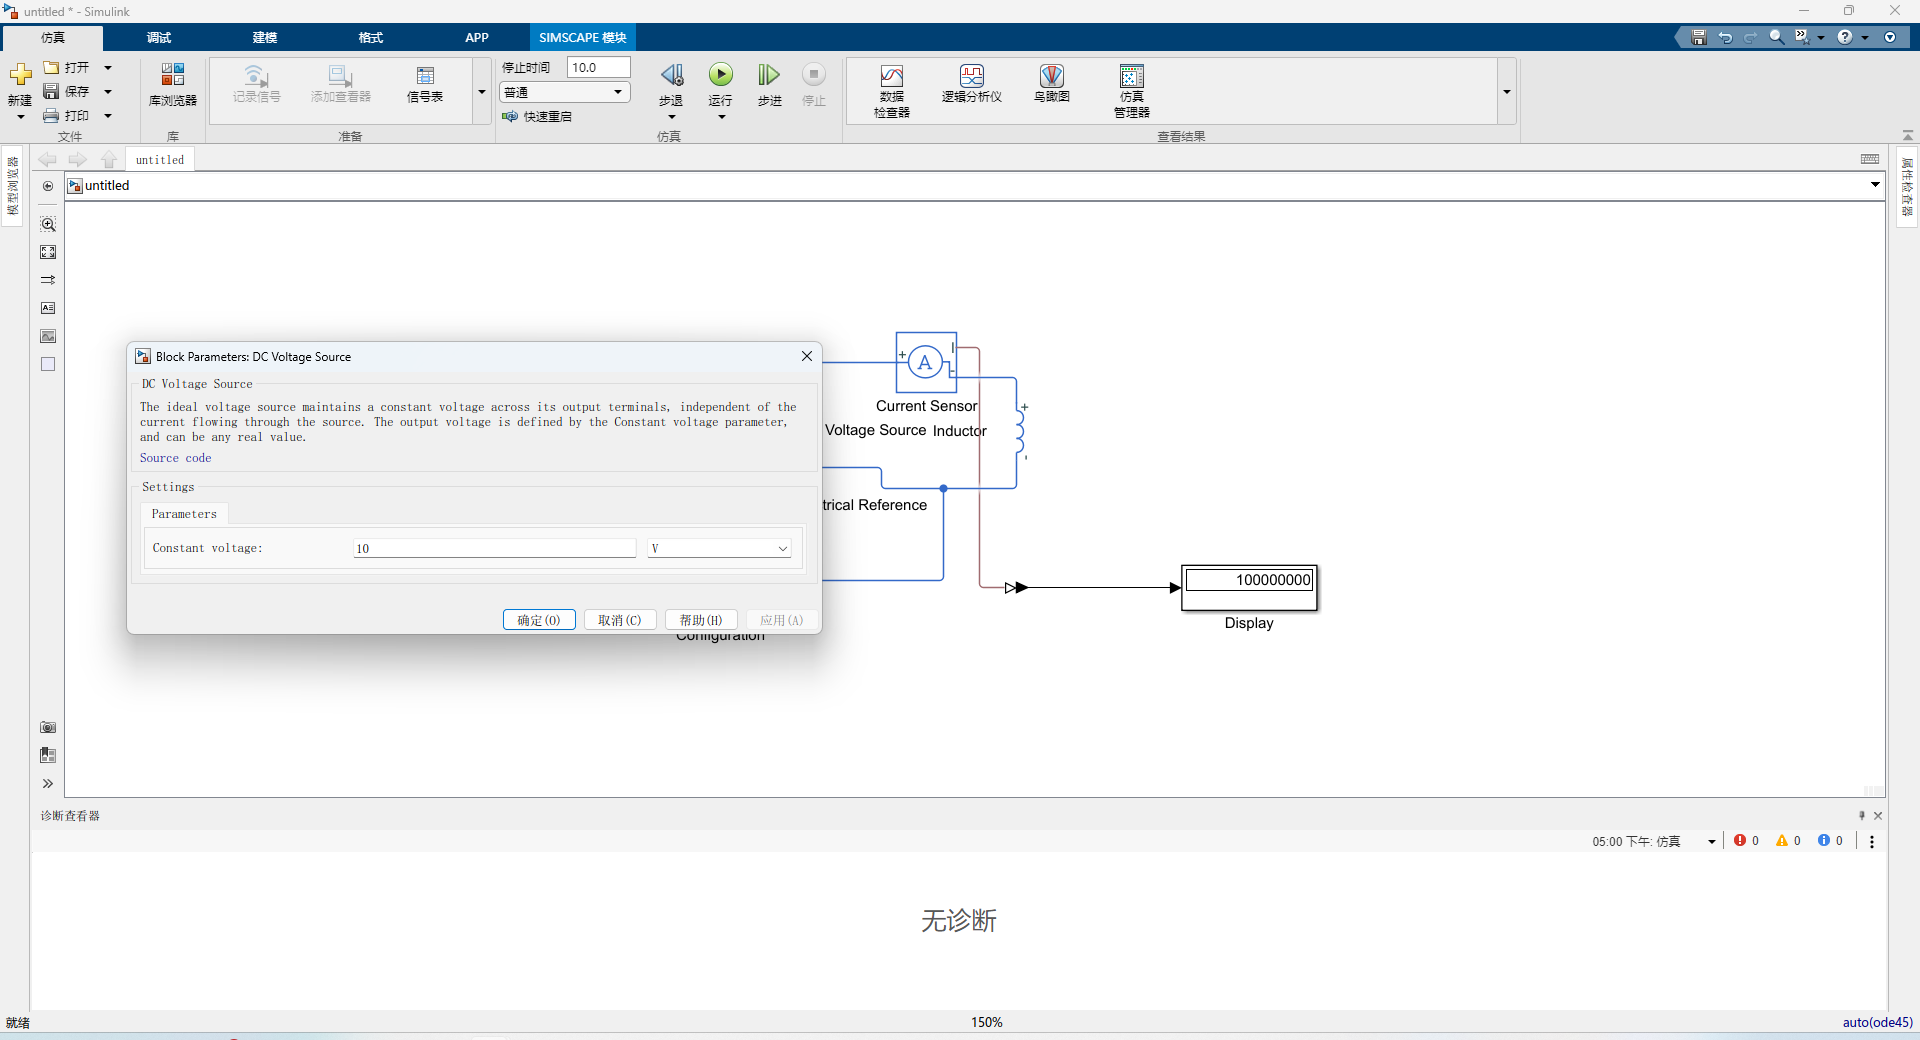Click the screenshot camera icon in palette
This screenshot has height=1040, width=1920.
click(48, 727)
